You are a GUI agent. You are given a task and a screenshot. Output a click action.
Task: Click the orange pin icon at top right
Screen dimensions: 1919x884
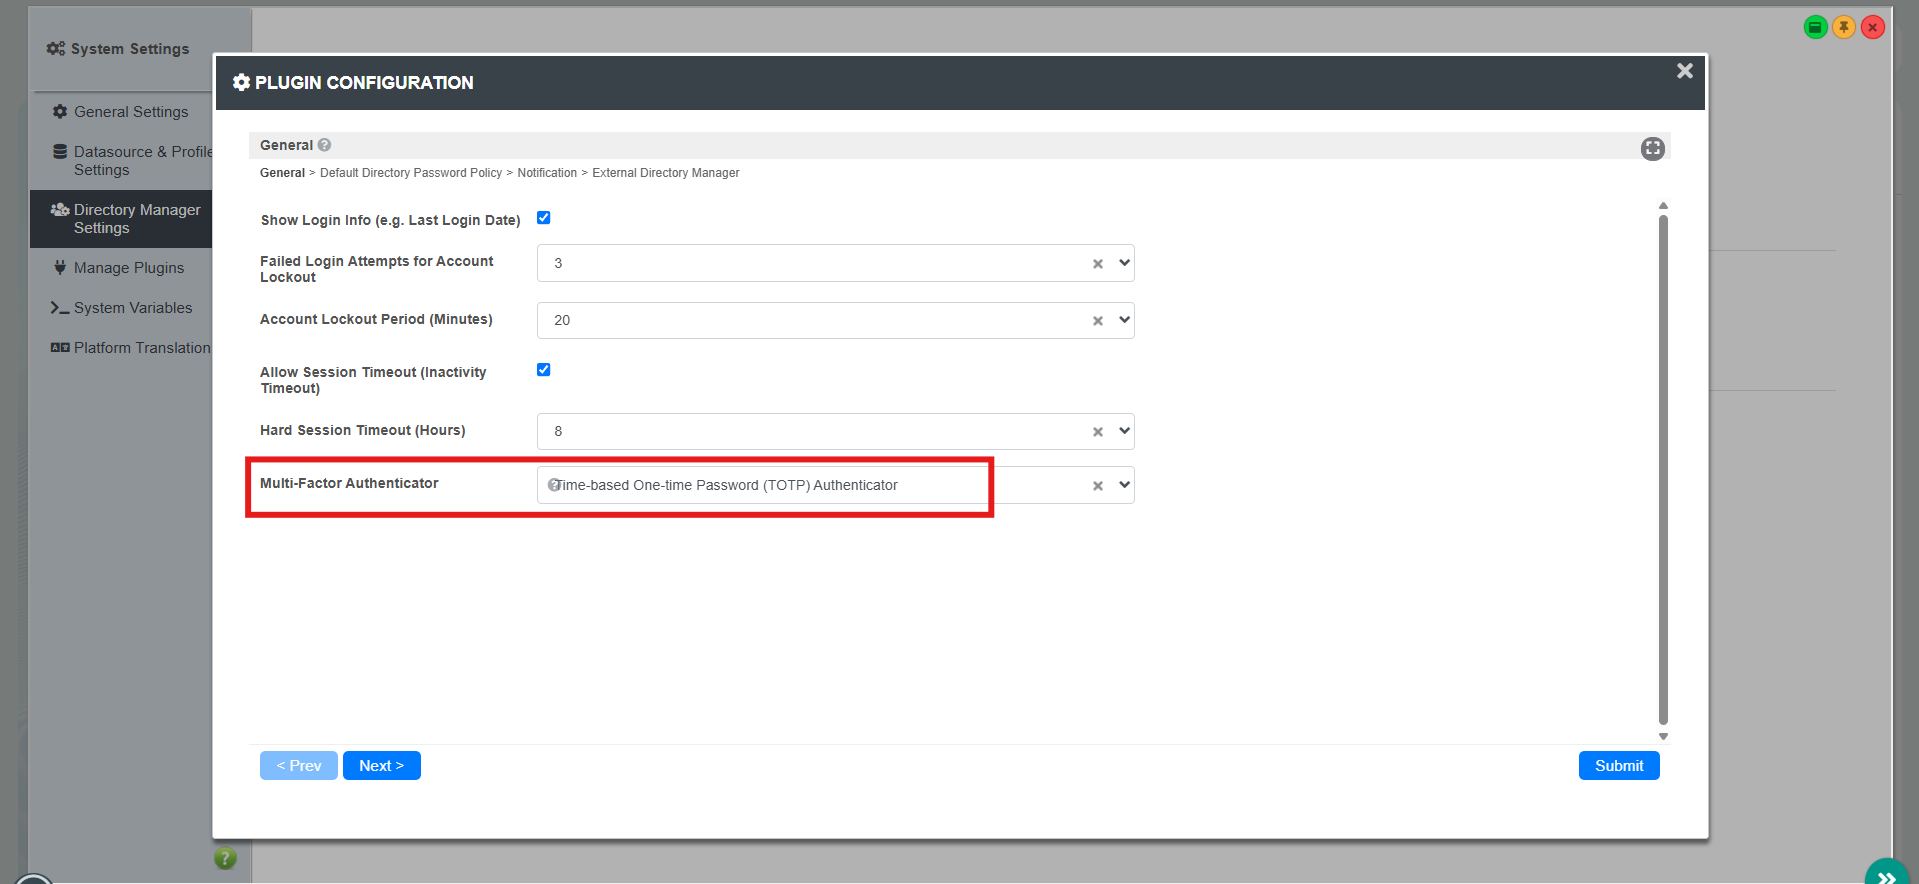pos(1844,27)
